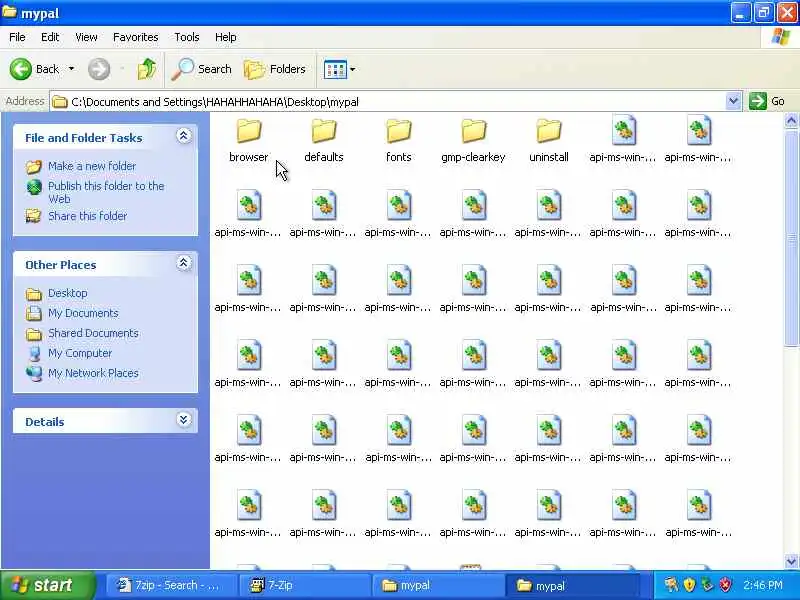Click the scrollbar down arrow
This screenshot has height=600, width=800.
[791, 561]
